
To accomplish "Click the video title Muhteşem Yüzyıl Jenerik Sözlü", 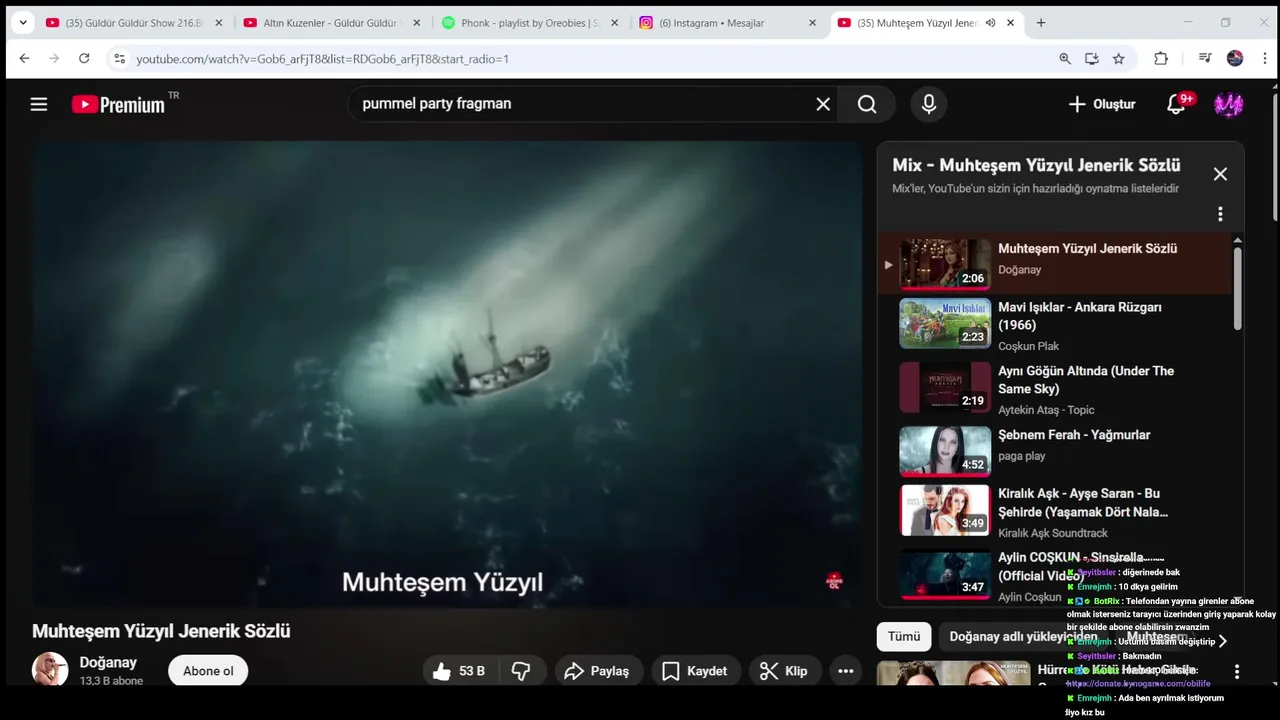I will pyautogui.click(x=161, y=631).
